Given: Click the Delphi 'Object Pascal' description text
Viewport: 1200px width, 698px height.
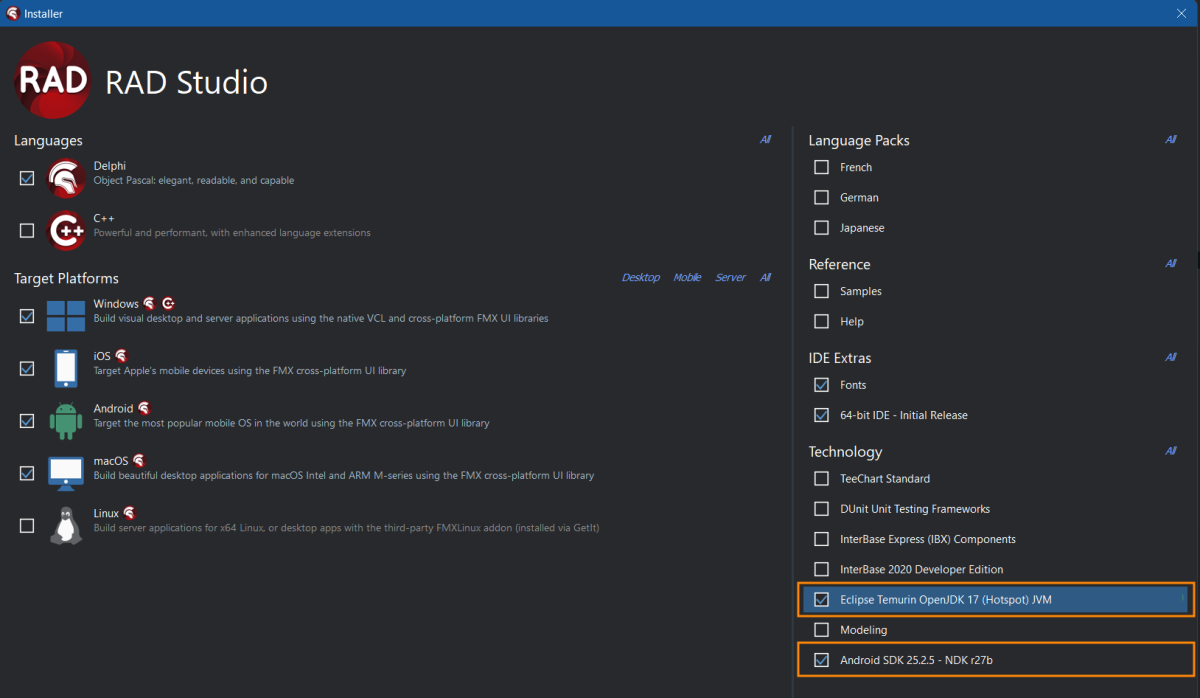Looking at the screenshot, I should point(194,181).
